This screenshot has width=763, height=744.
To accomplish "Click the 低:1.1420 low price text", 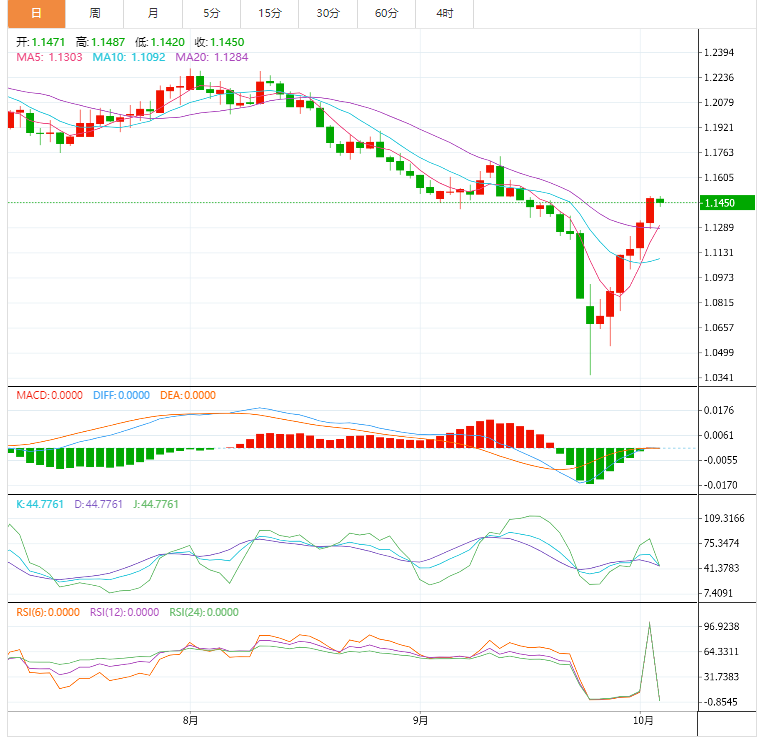I will [160, 42].
